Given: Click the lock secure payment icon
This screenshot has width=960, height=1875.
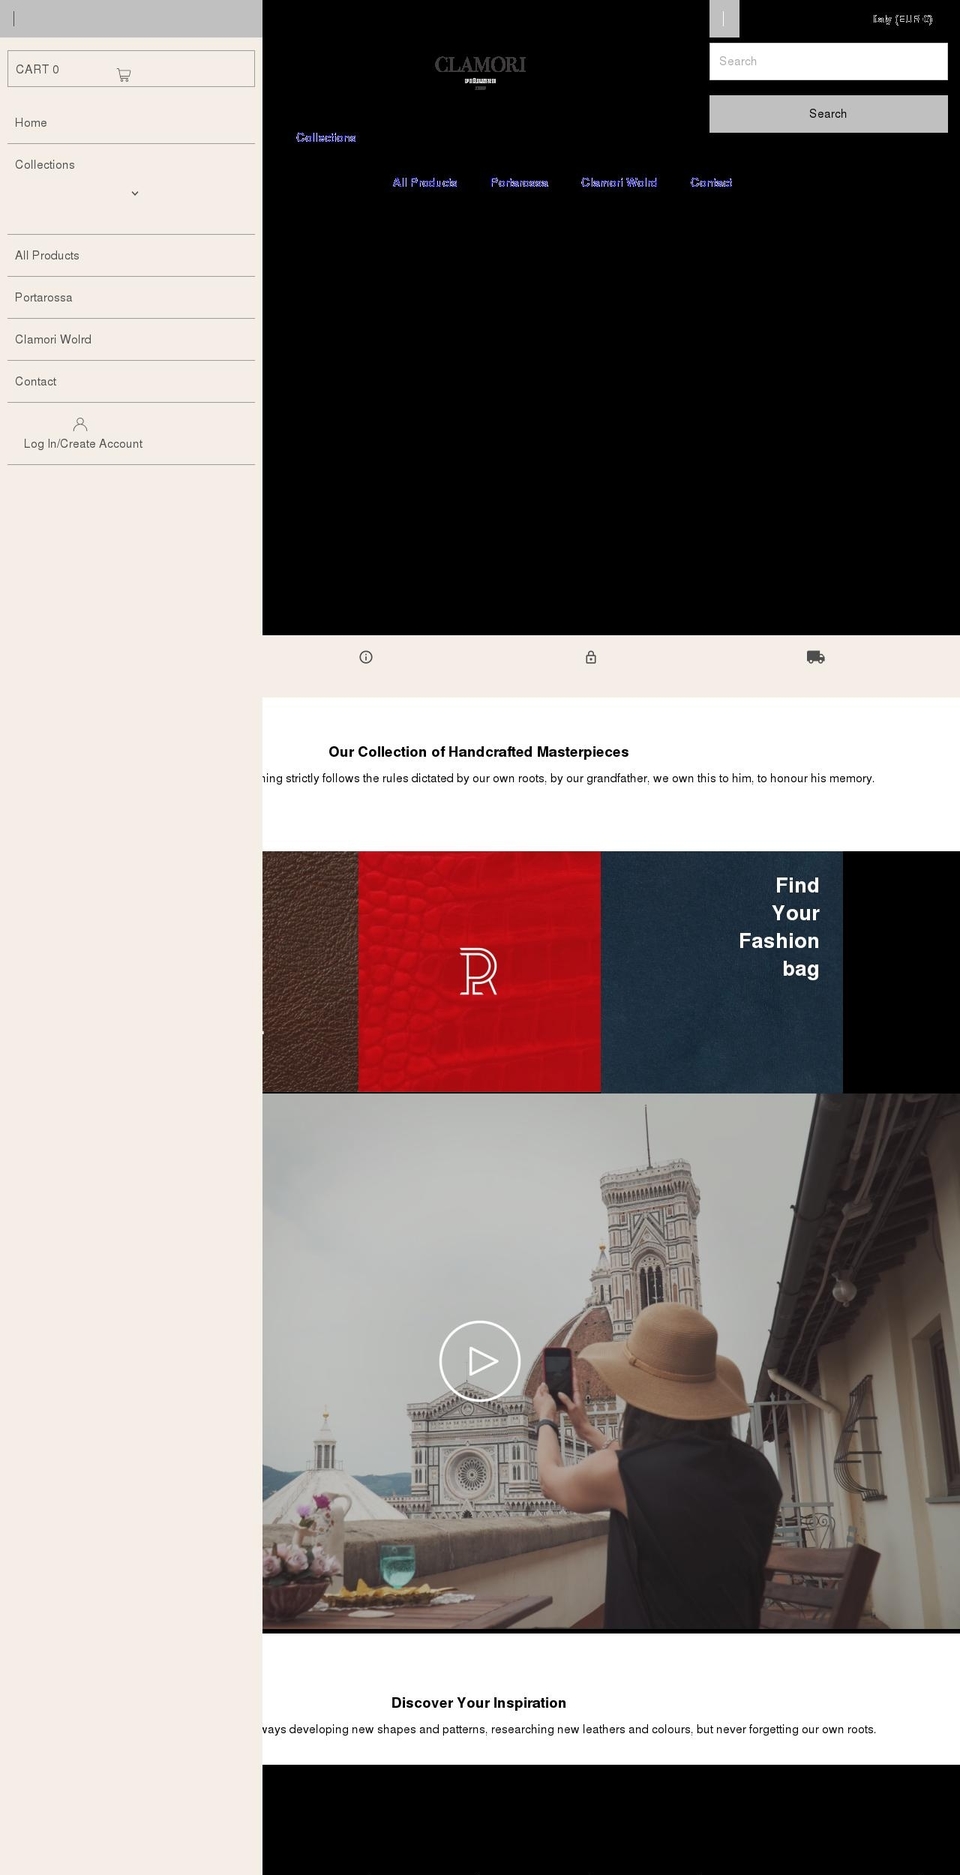Looking at the screenshot, I should (x=591, y=657).
